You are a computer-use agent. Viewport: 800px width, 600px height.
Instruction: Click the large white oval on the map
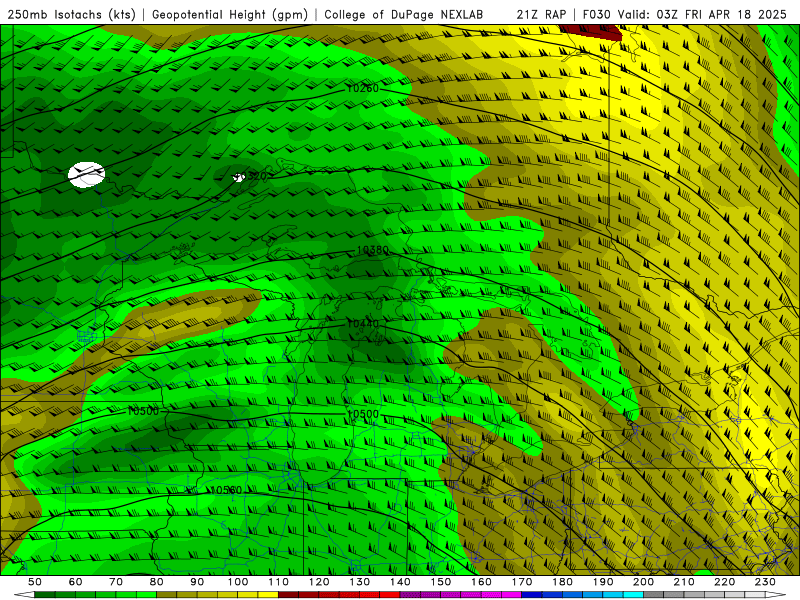87,174
